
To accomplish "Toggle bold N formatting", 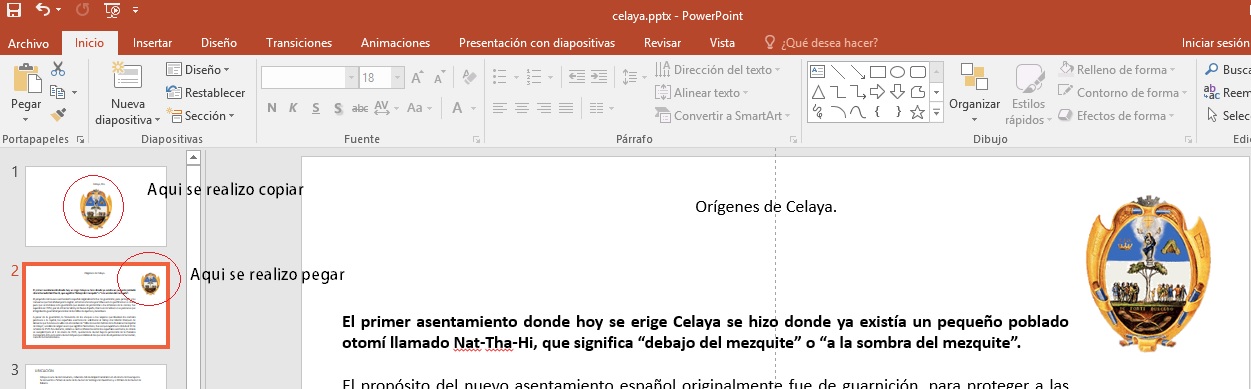I will (x=272, y=108).
